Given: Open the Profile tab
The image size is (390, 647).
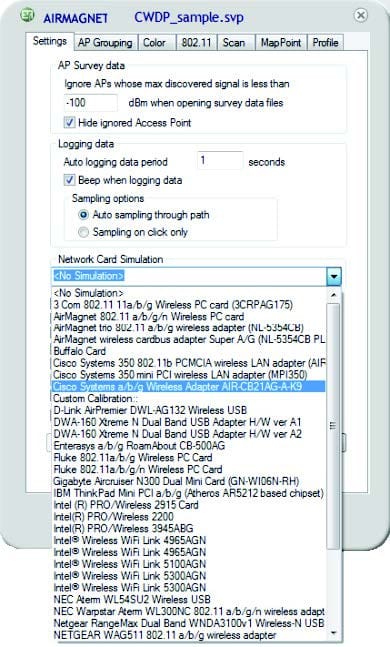Looking at the screenshot, I should pos(325,43).
